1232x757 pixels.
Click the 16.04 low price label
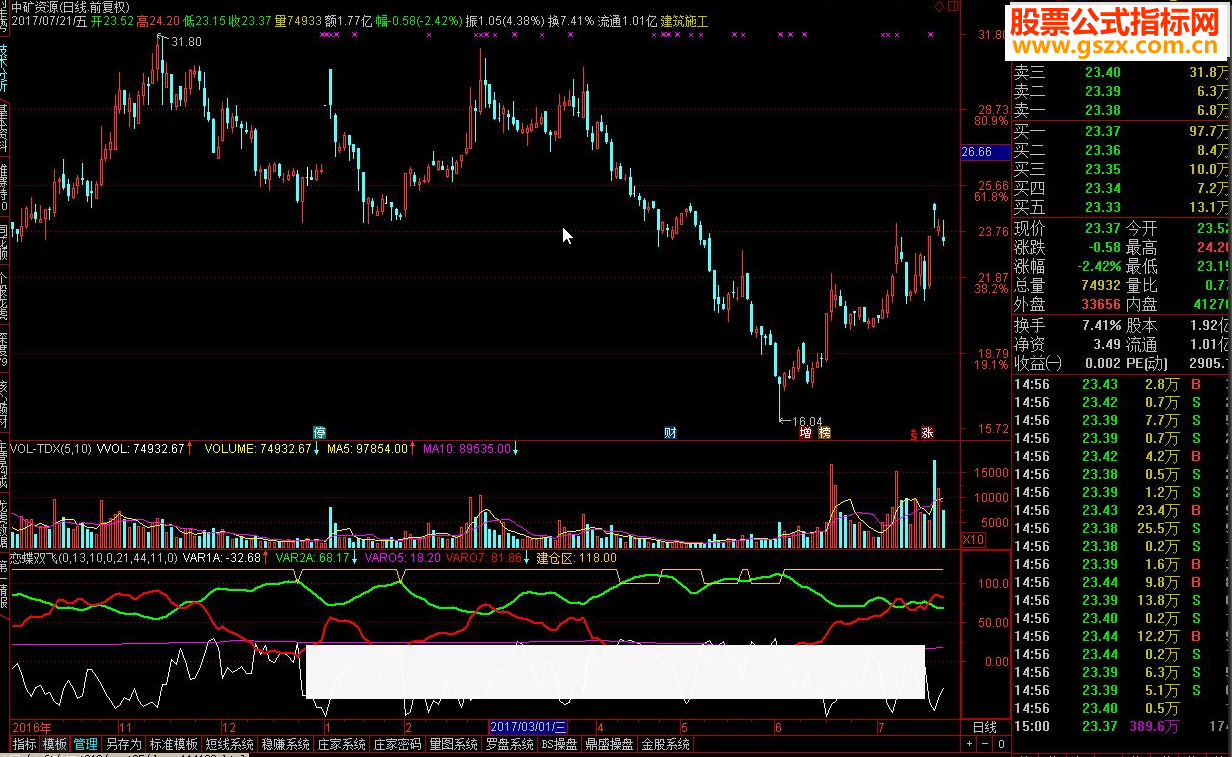[806, 421]
